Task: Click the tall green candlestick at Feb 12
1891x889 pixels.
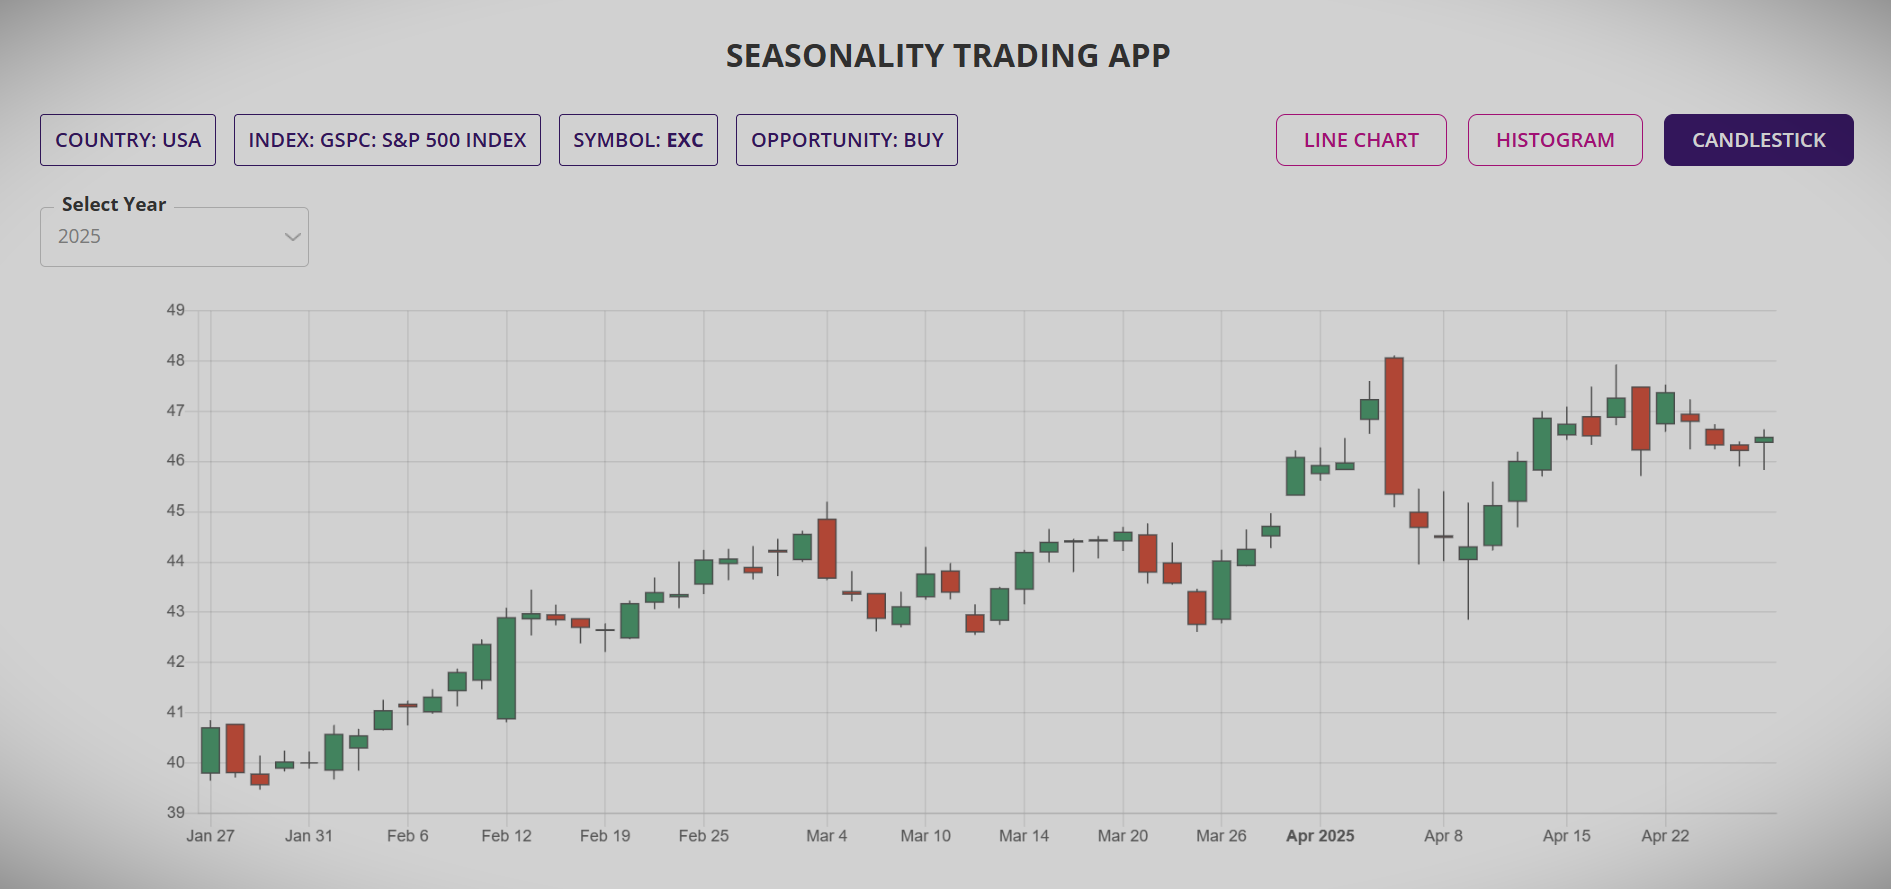Action: pos(506,667)
